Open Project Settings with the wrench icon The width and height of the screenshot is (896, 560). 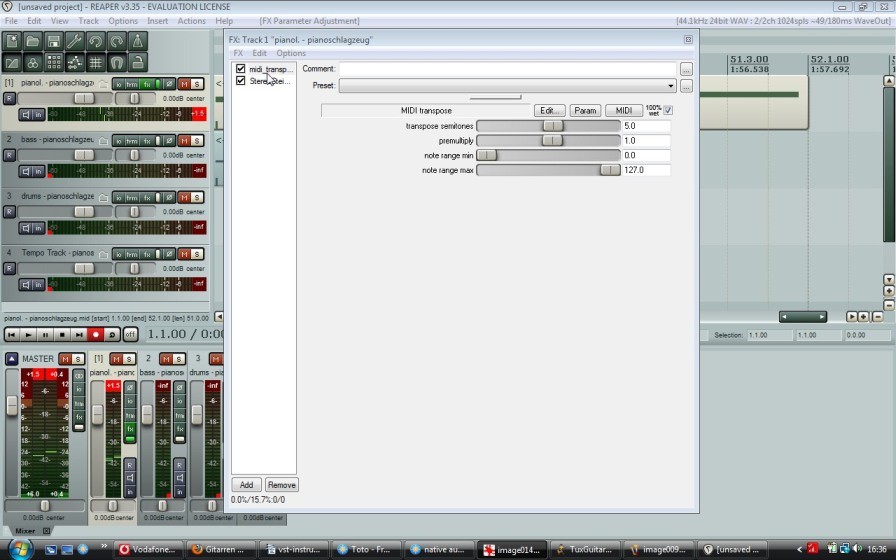74,41
